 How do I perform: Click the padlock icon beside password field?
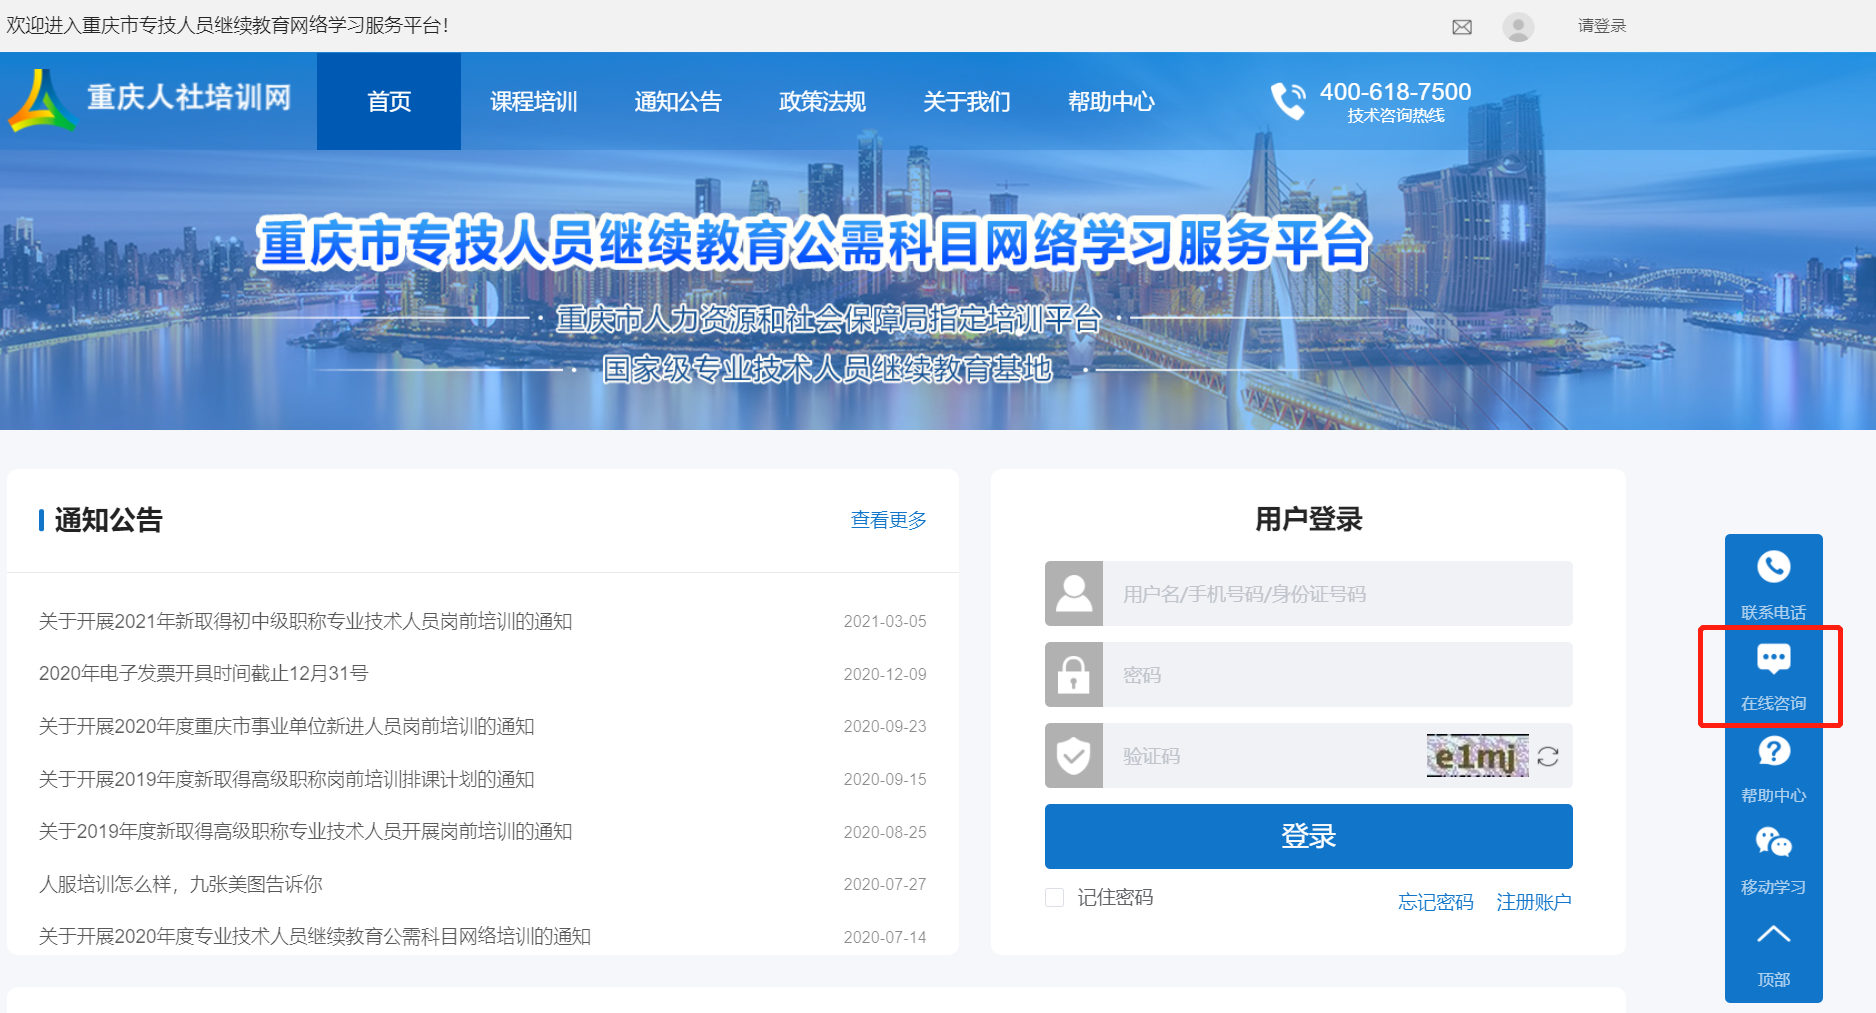[1074, 675]
